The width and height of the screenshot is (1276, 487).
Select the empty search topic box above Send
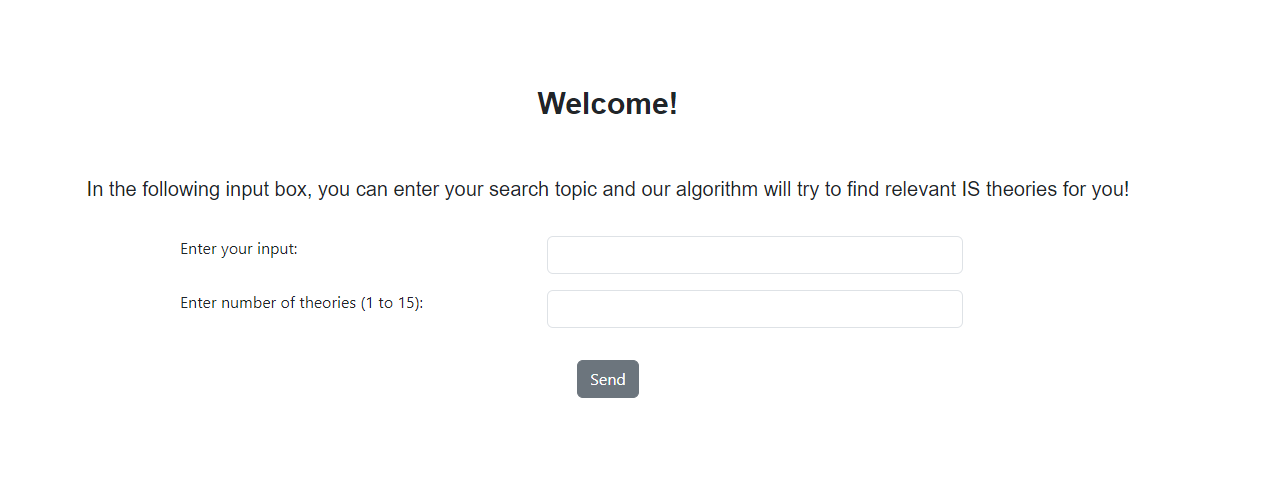(754, 255)
